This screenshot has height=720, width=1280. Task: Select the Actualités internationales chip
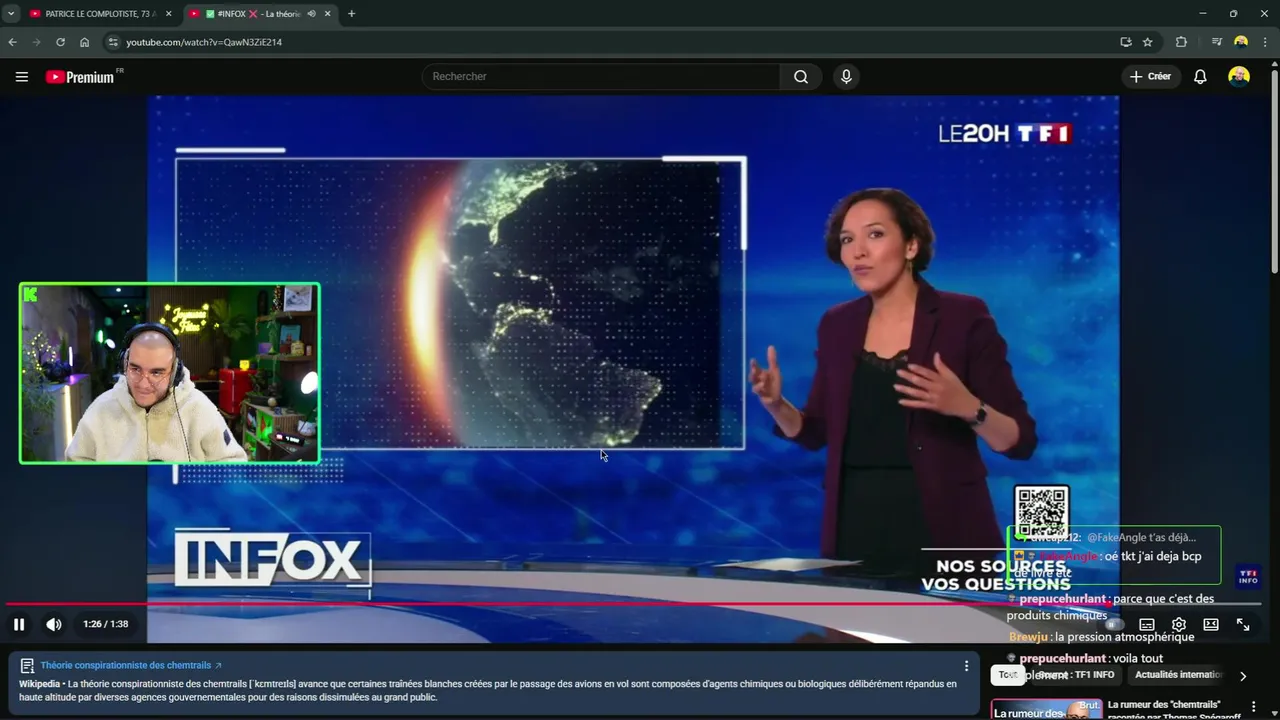point(1177,675)
